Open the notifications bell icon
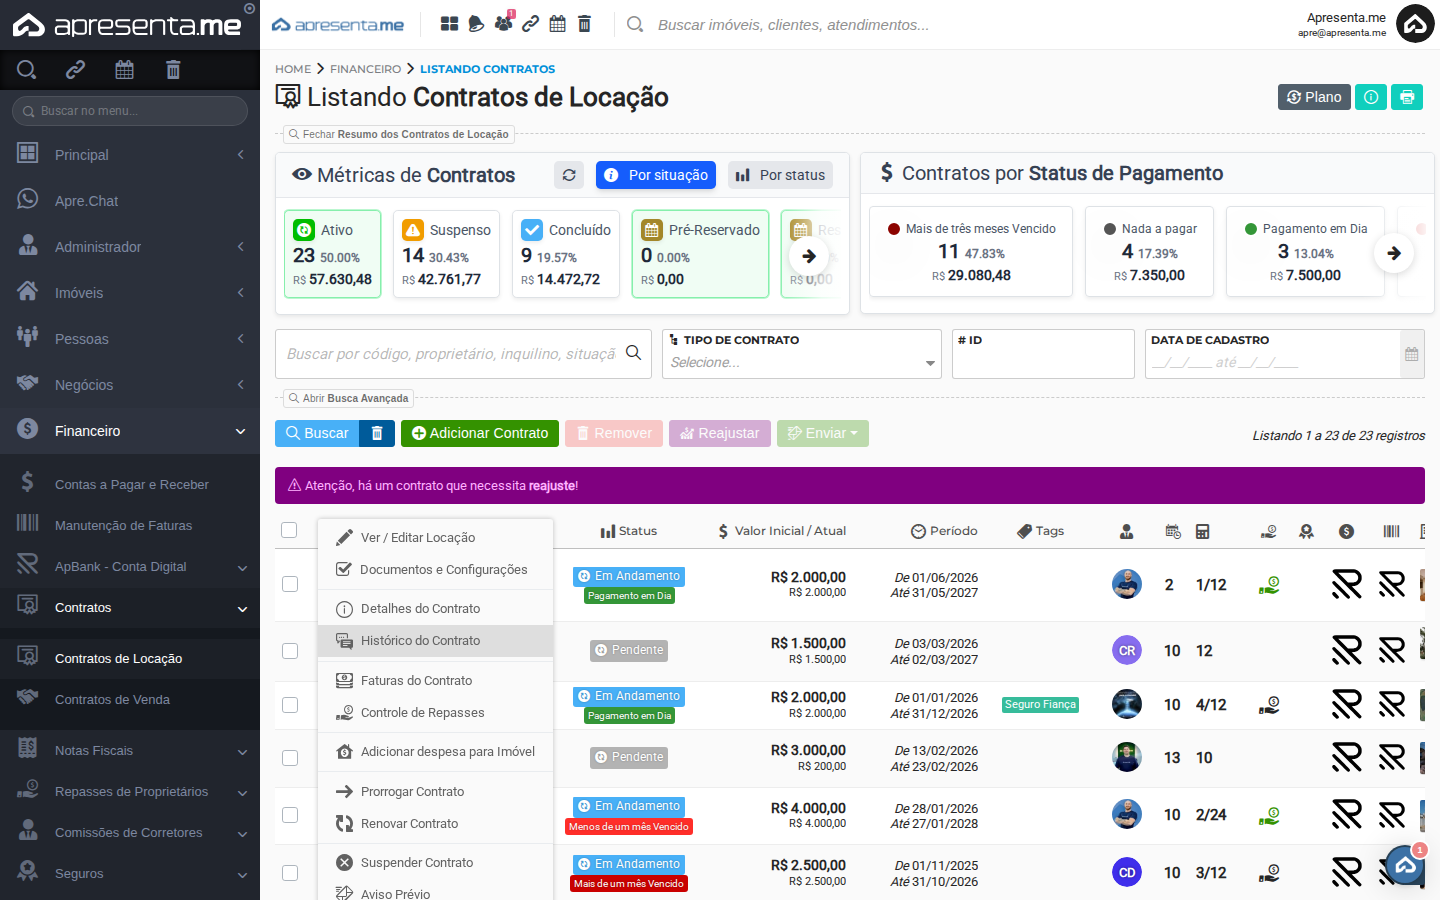 (x=475, y=22)
